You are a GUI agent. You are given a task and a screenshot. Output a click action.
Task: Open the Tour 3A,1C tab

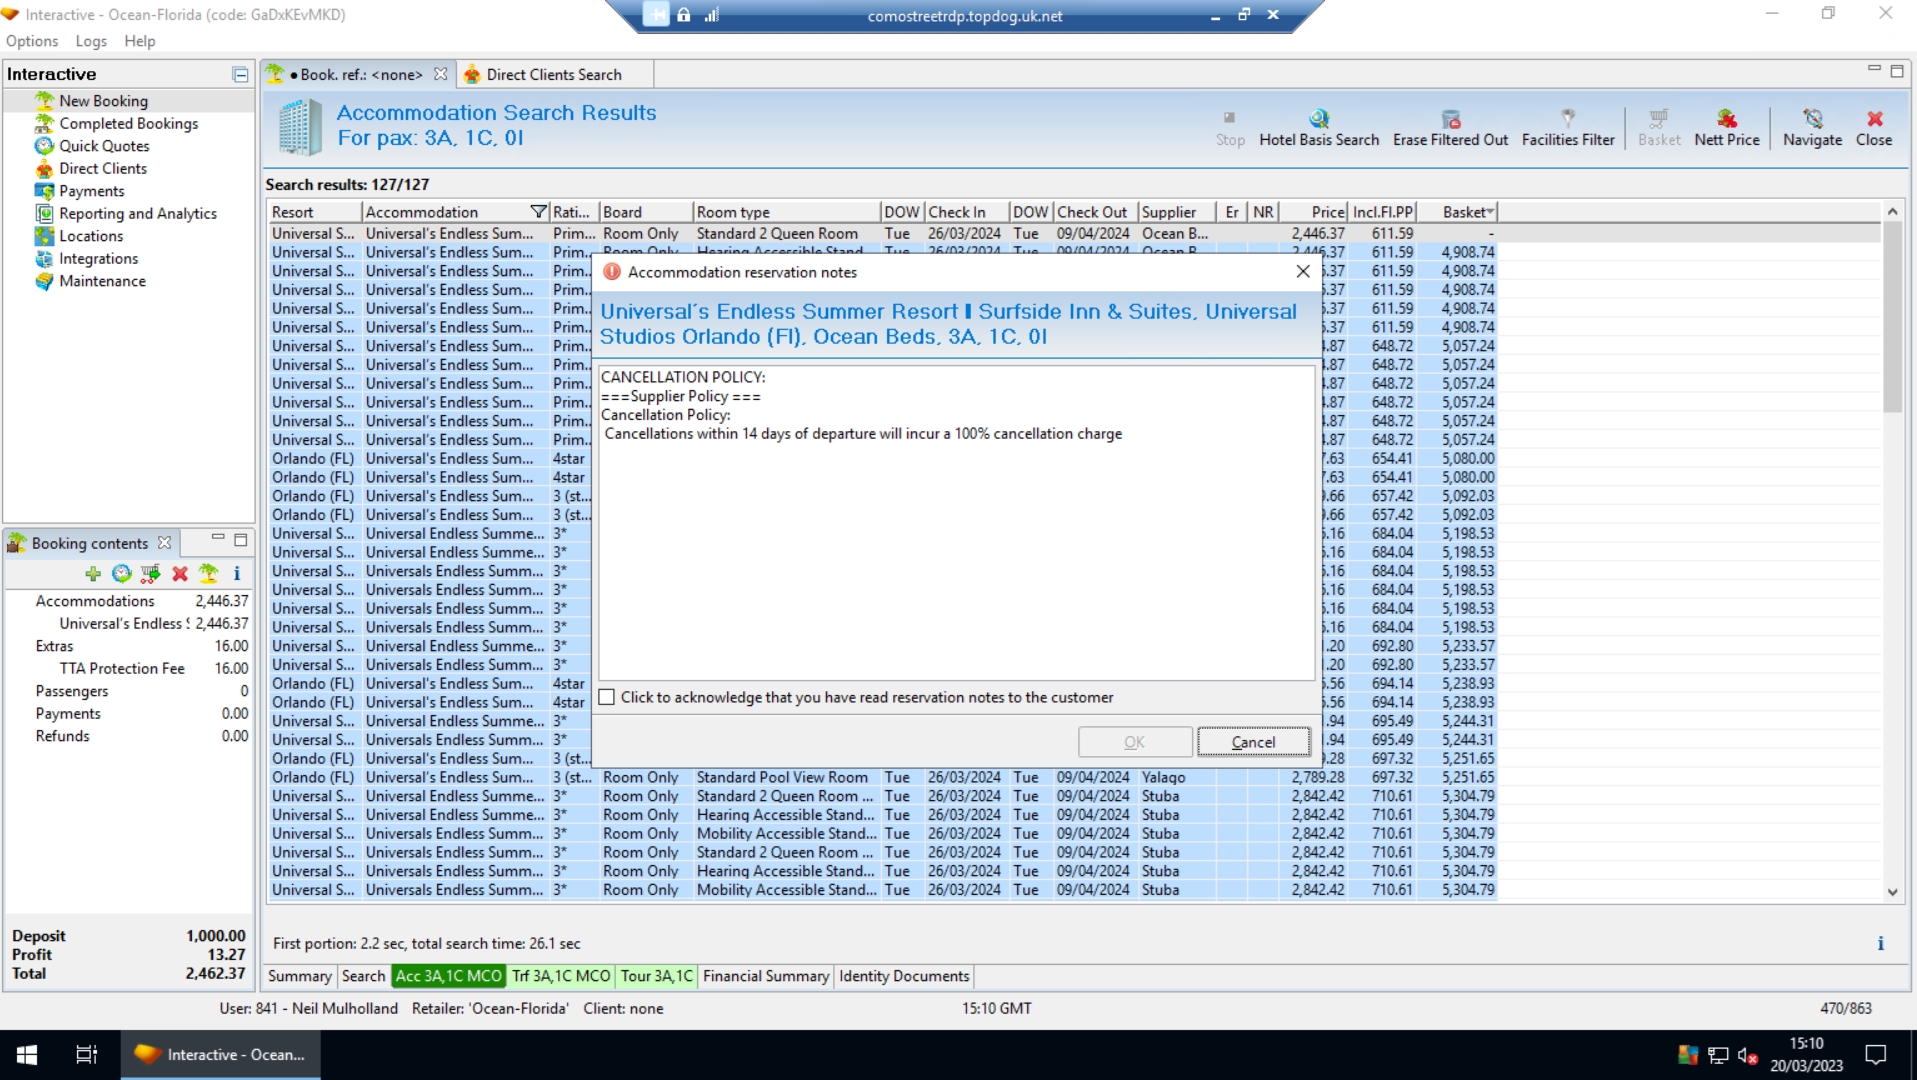[x=657, y=976]
